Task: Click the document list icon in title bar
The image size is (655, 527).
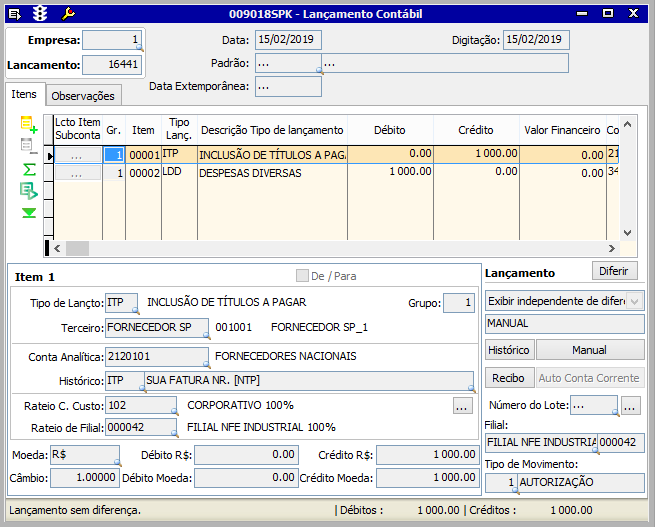Action: pos(15,14)
